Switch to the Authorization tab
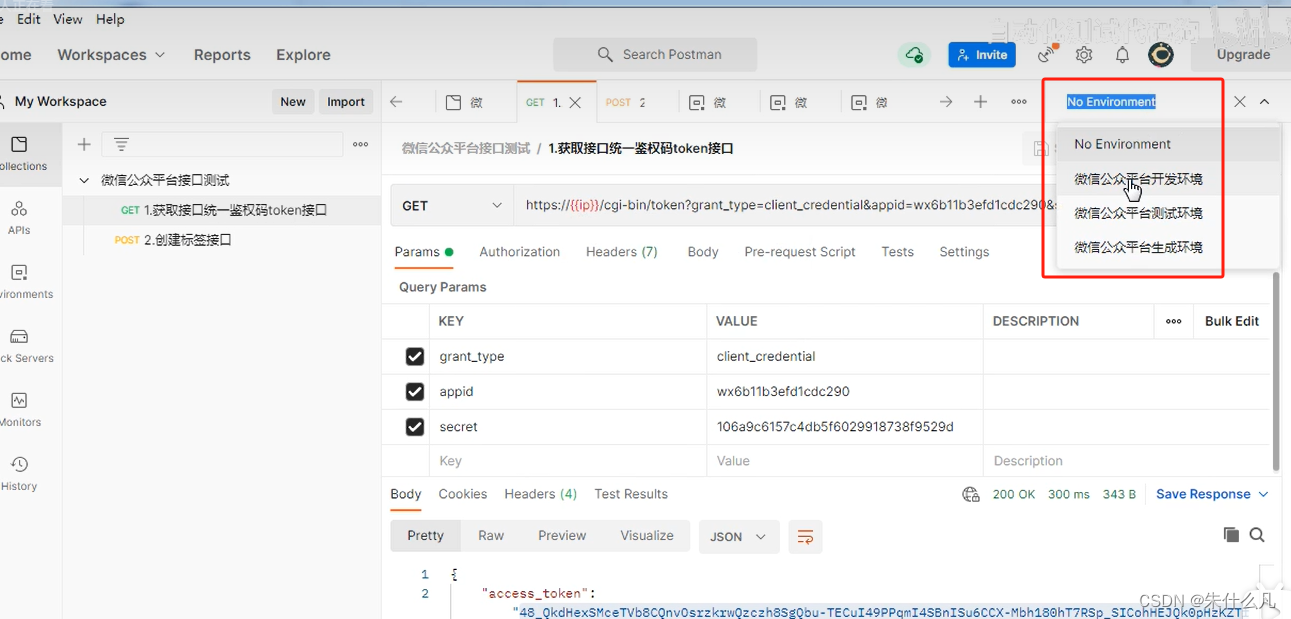1291x619 pixels. (x=519, y=251)
